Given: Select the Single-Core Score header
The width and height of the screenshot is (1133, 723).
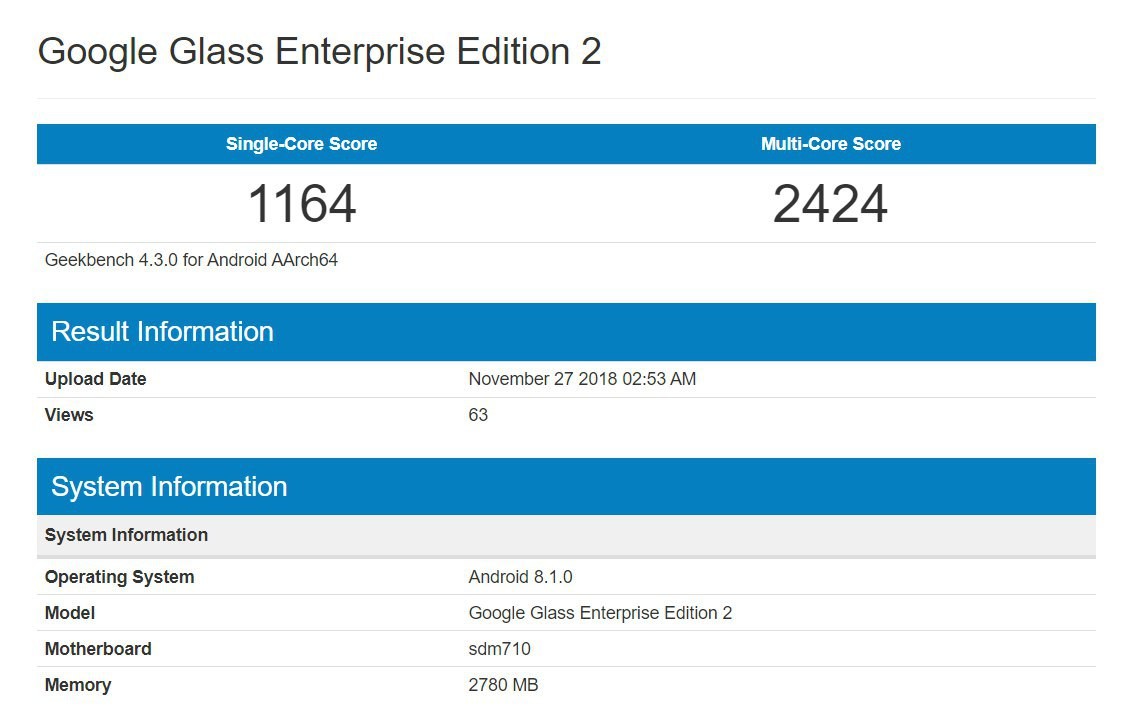Looking at the screenshot, I should coord(301,144).
